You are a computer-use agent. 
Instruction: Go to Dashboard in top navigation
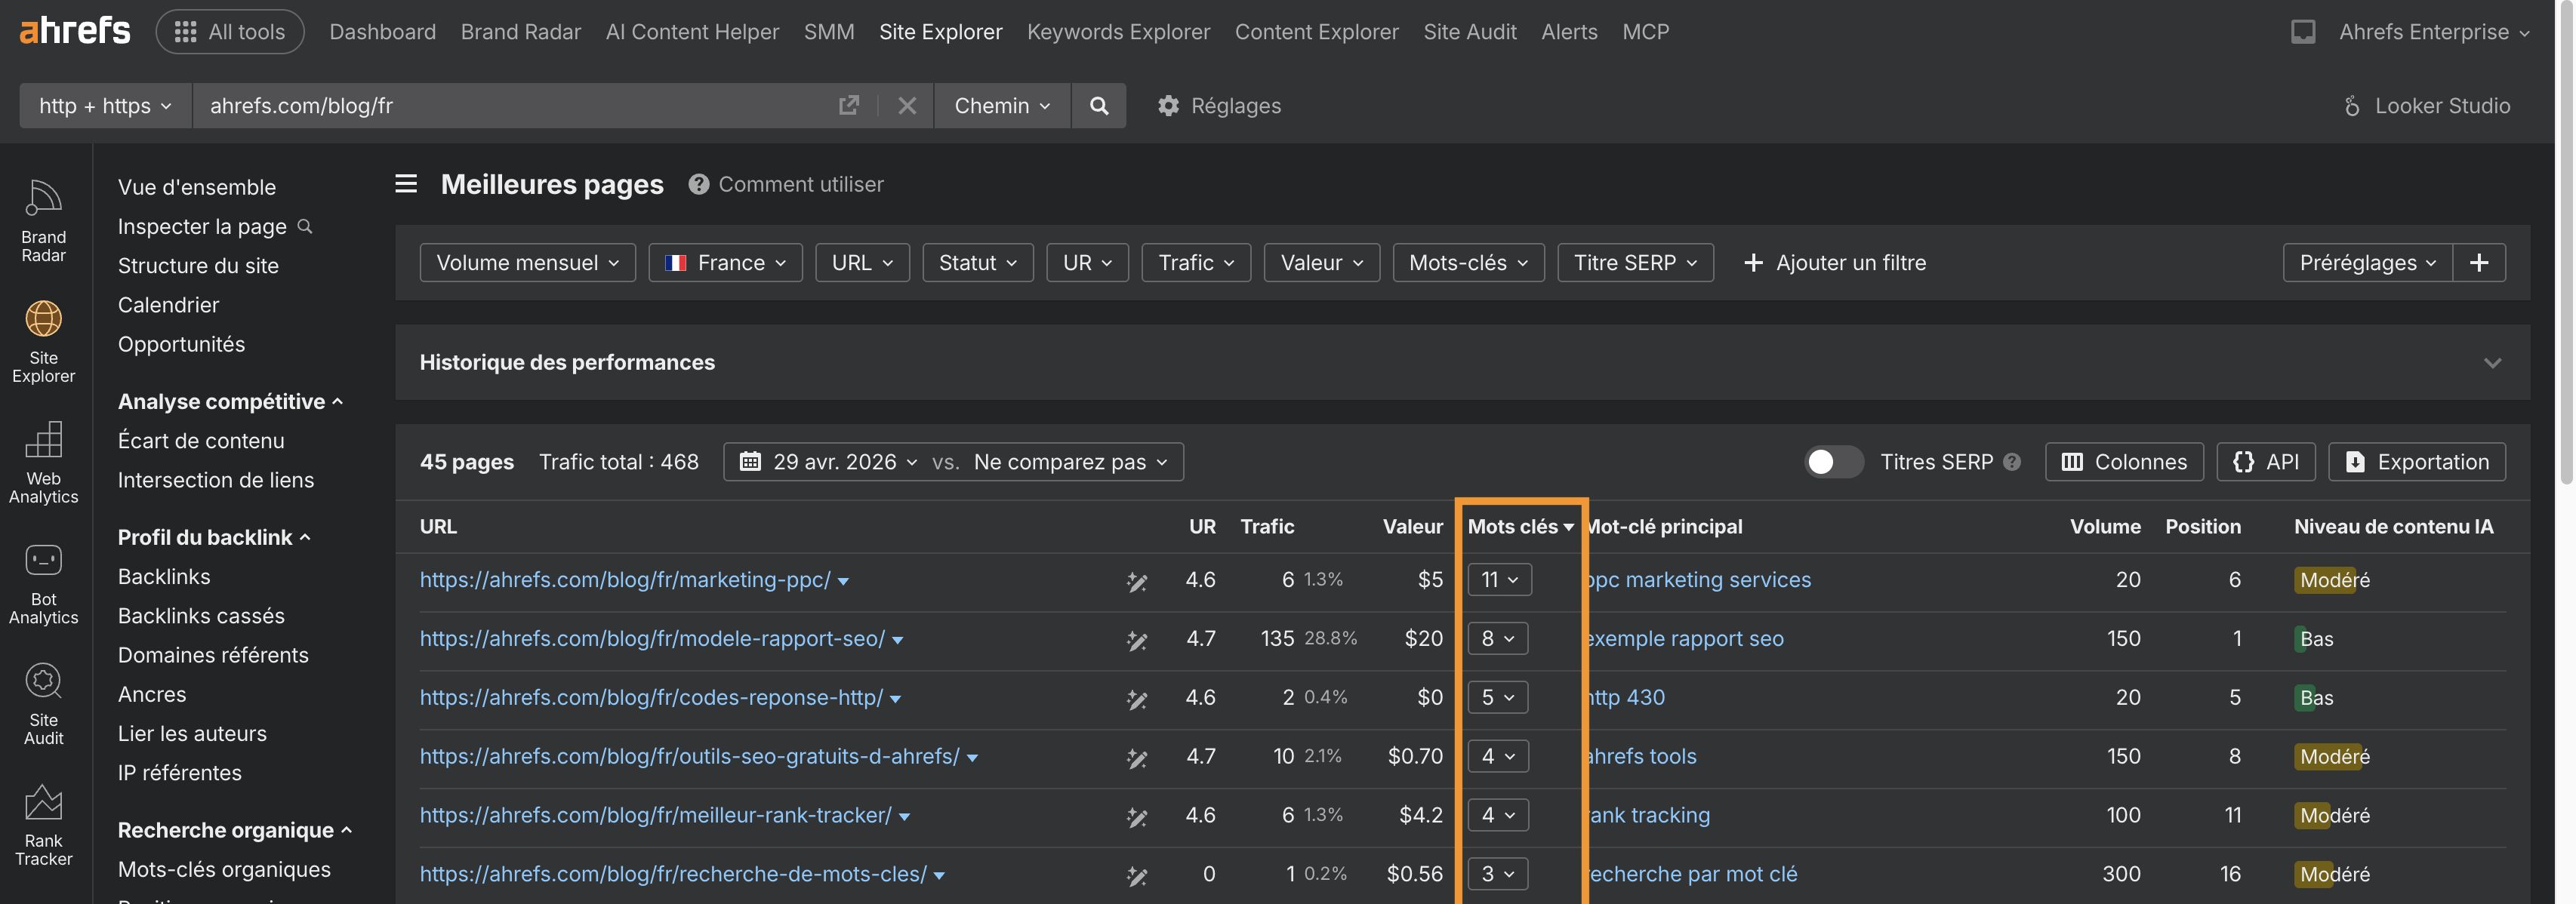pos(382,31)
